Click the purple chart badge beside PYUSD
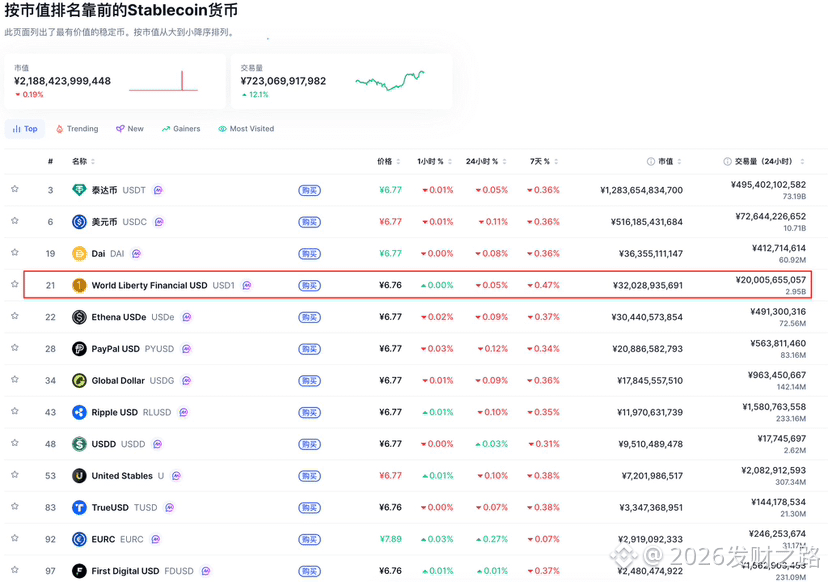The image size is (828, 582). (x=186, y=349)
